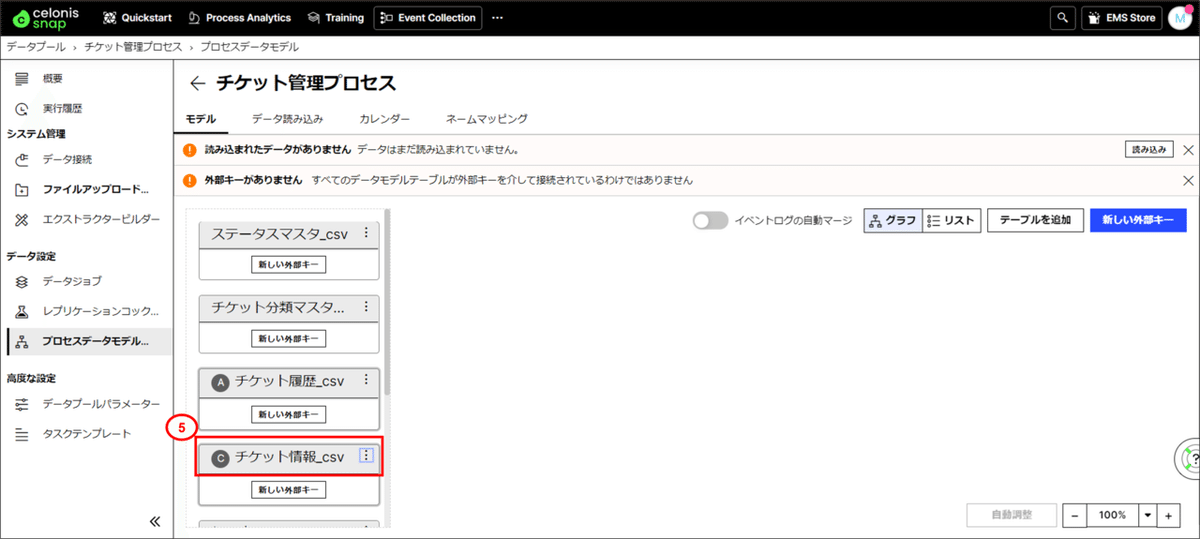
Task: Go back using arrow beside チケット管理プロセス
Action: (x=198, y=83)
